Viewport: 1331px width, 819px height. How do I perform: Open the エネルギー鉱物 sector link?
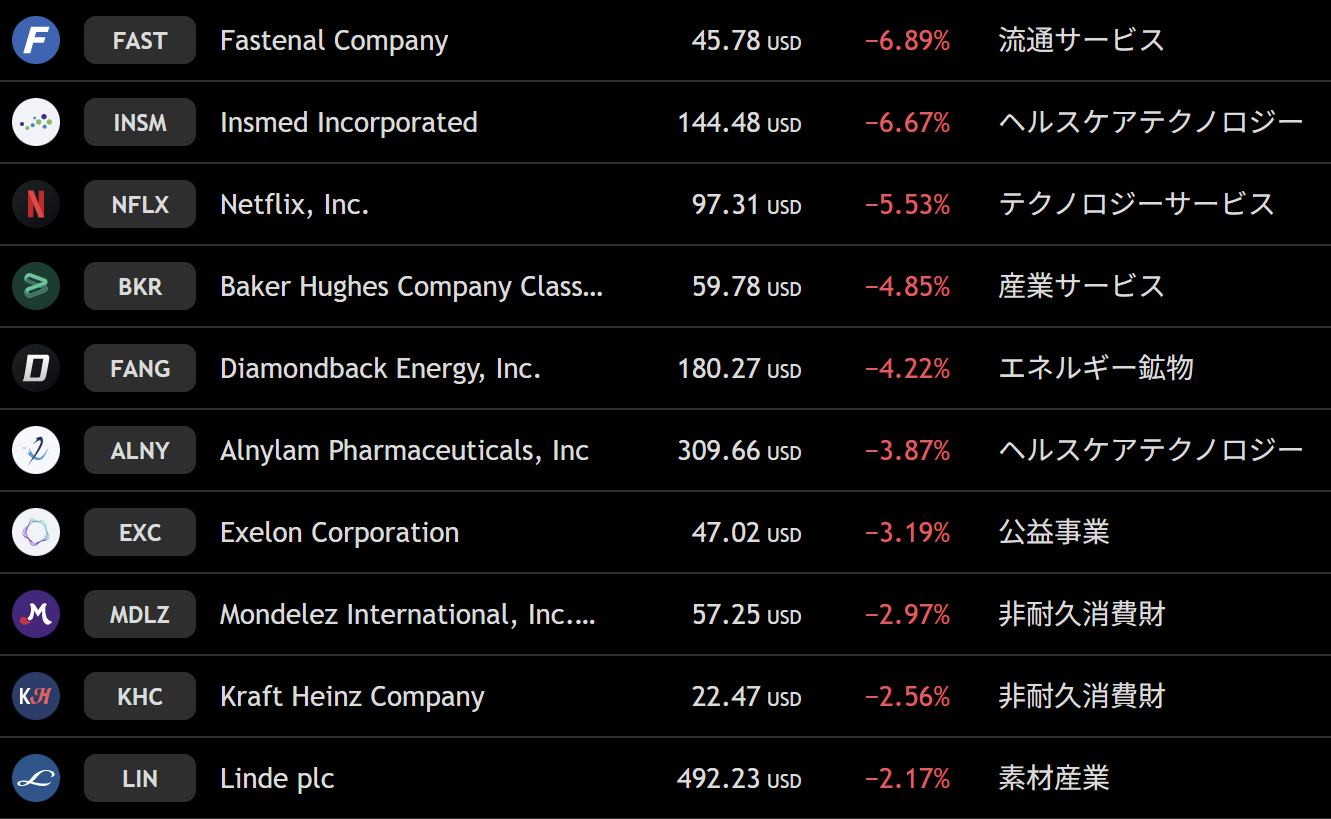[1096, 369]
